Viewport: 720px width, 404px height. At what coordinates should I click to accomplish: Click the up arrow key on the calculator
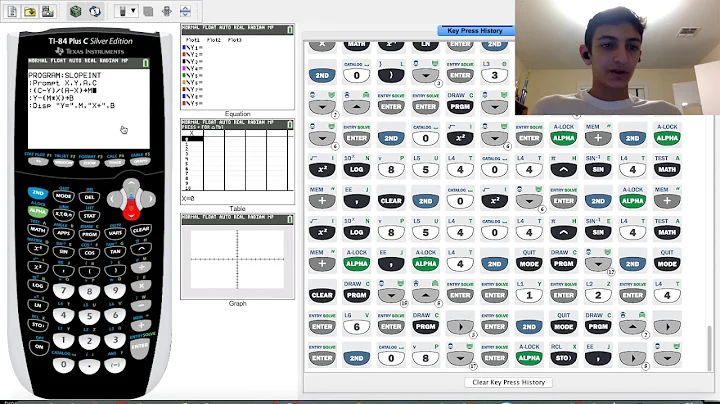click(x=131, y=185)
